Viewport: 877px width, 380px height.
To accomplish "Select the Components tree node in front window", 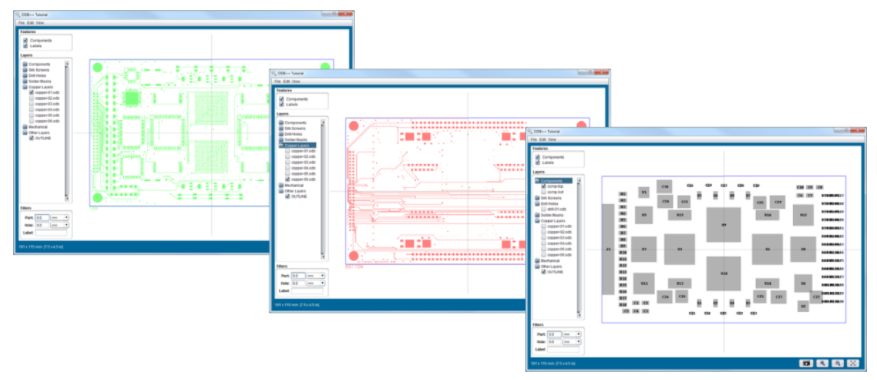I will [553, 181].
